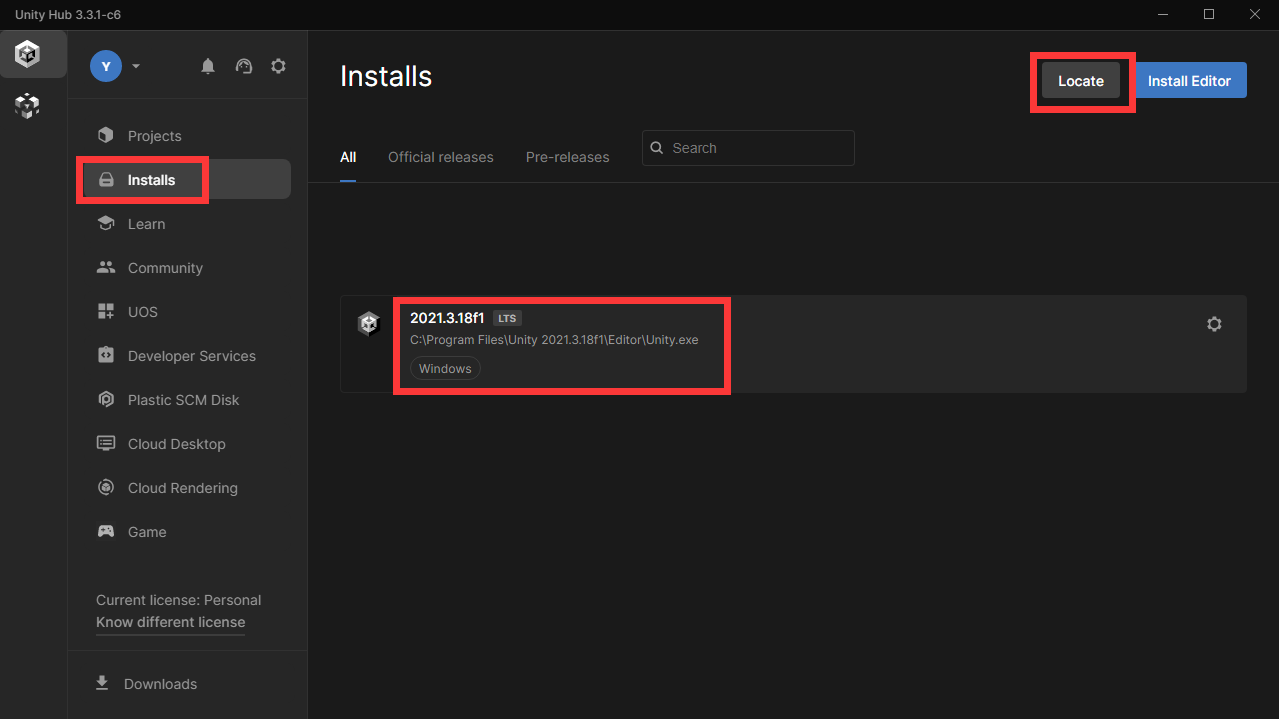Open the Unity Hub home icon in left rail
The image size is (1279, 719).
(x=28, y=54)
